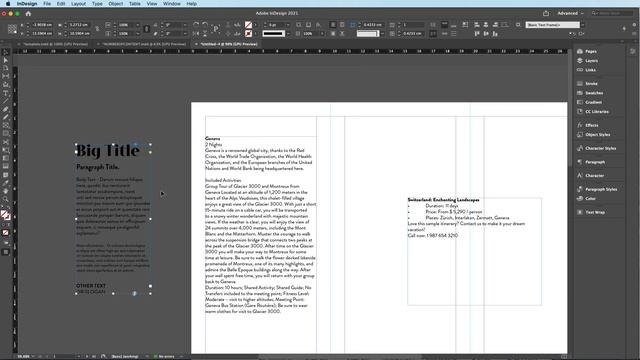
Task: Select the Gap tool
Action: click(x=6, y=76)
